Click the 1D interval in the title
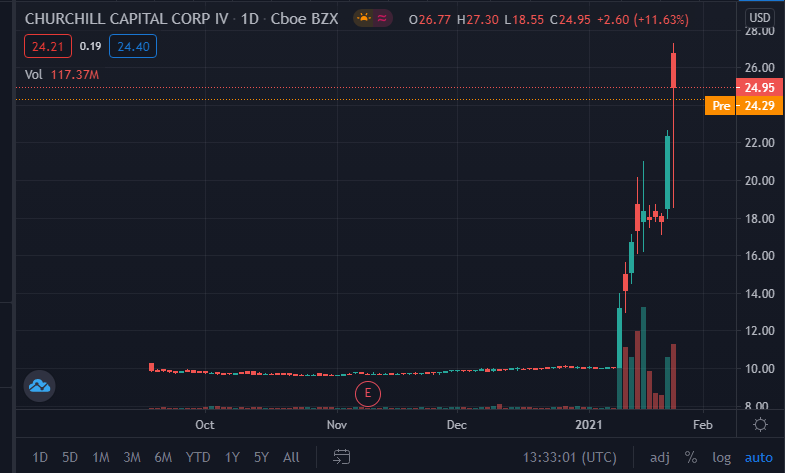This screenshot has height=473, width=785. pos(250,19)
